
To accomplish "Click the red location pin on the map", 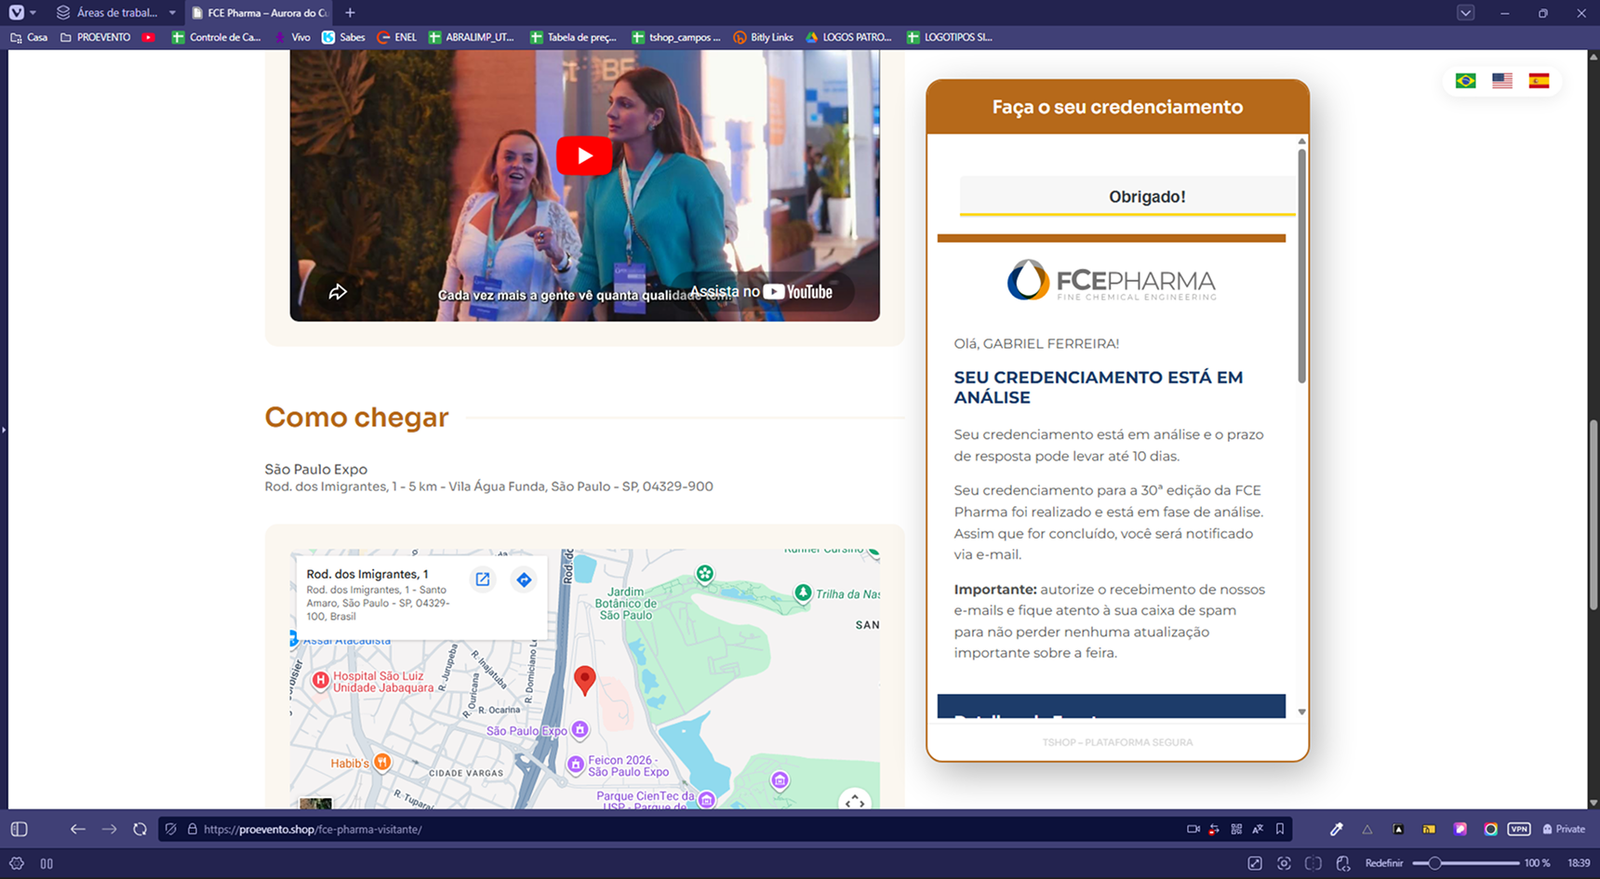I will pyautogui.click(x=585, y=680).
